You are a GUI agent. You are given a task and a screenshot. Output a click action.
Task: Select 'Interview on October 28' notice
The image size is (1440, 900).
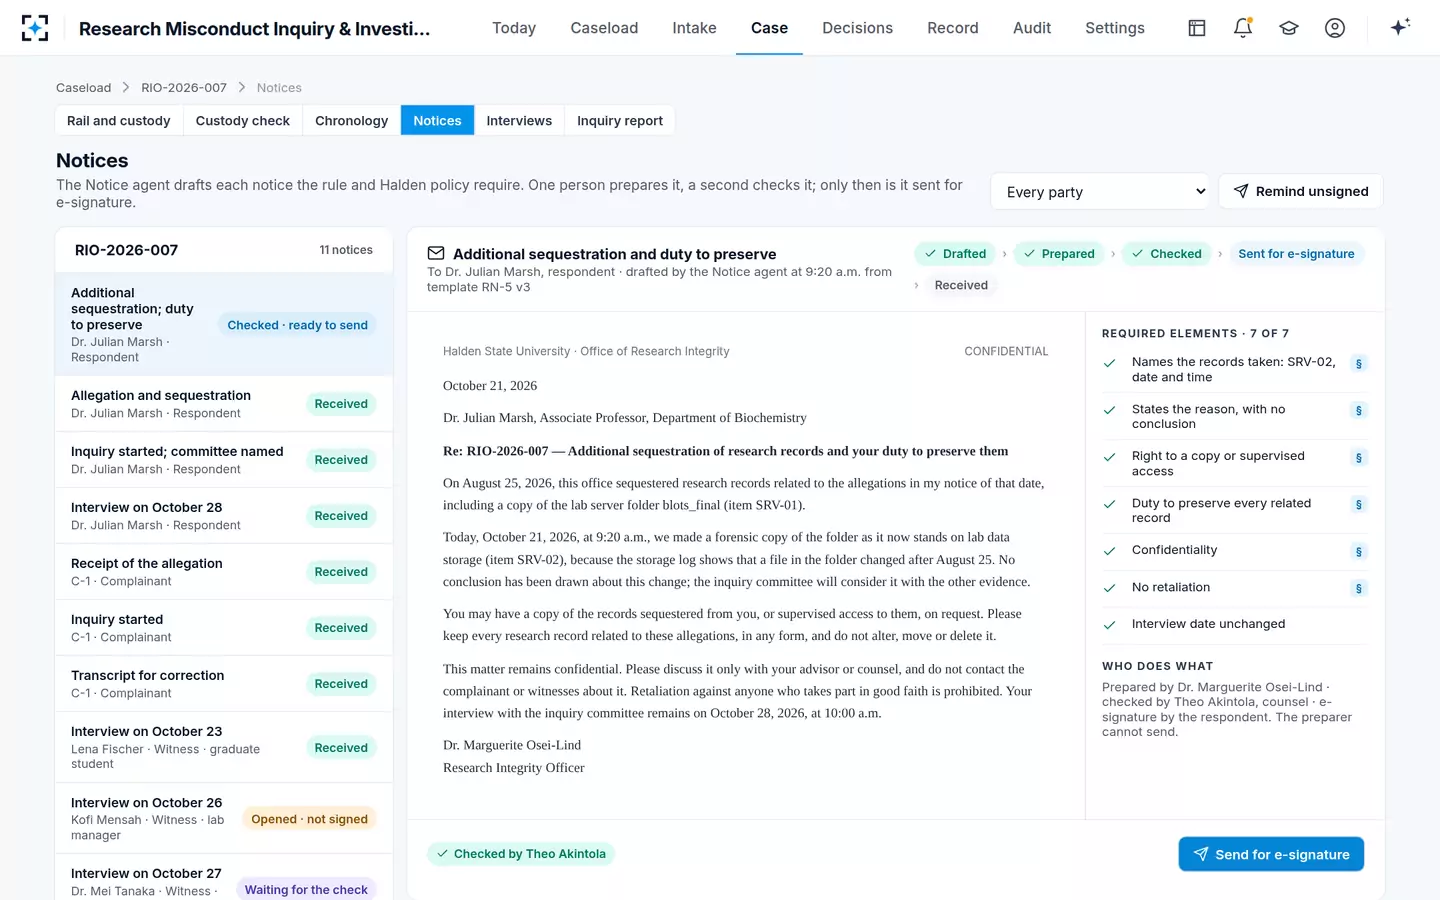point(224,516)
